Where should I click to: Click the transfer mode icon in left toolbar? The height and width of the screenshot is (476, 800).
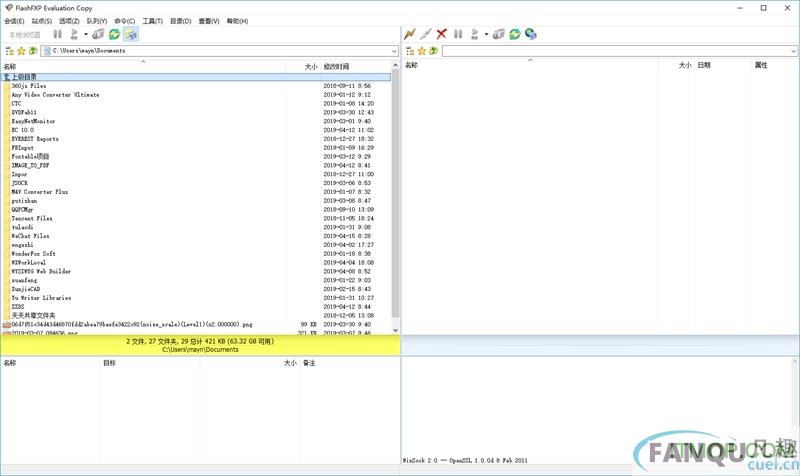(98, 34)
